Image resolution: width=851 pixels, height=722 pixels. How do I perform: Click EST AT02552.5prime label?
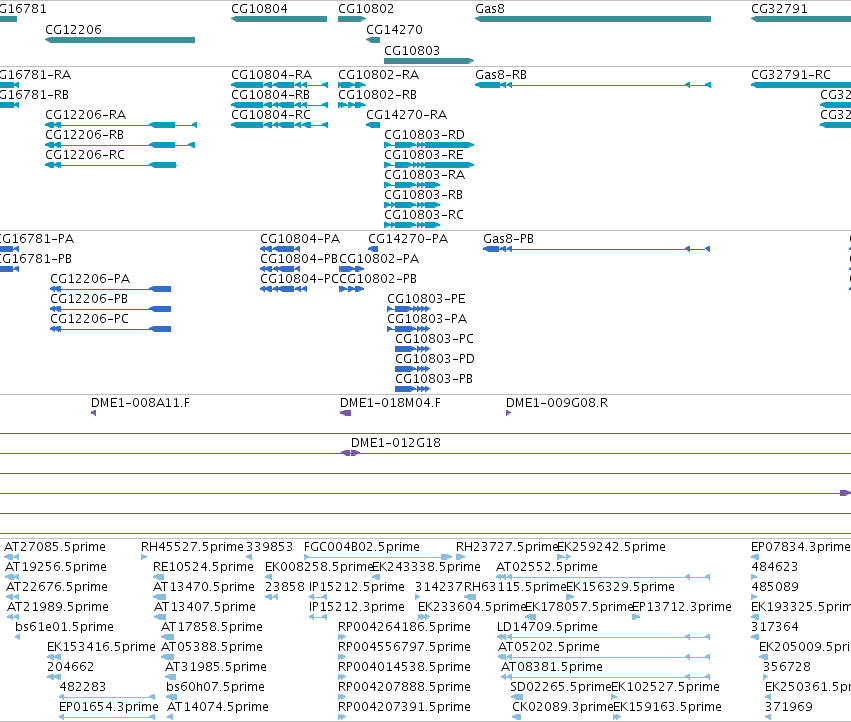(x=547, y=567)
